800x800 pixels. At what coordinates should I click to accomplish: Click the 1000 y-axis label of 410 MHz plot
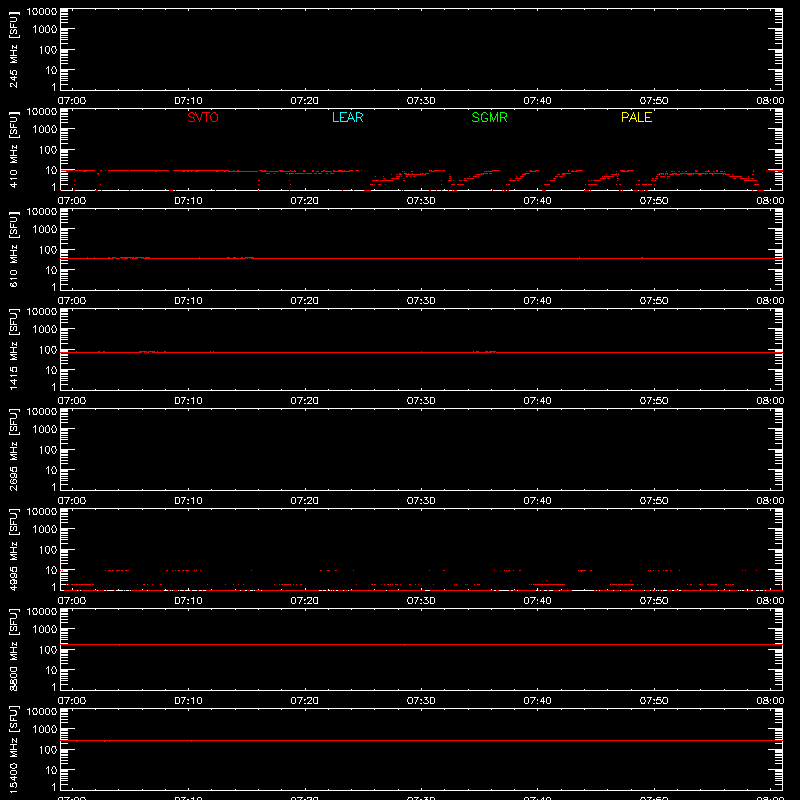click(45, 130)
